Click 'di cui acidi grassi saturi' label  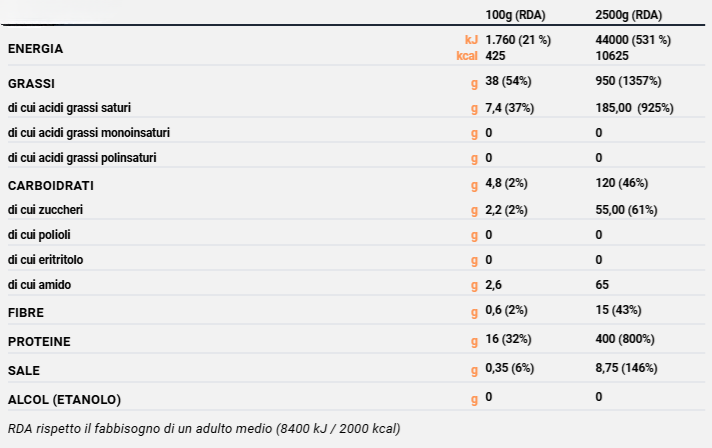click(x=69, y=107)
